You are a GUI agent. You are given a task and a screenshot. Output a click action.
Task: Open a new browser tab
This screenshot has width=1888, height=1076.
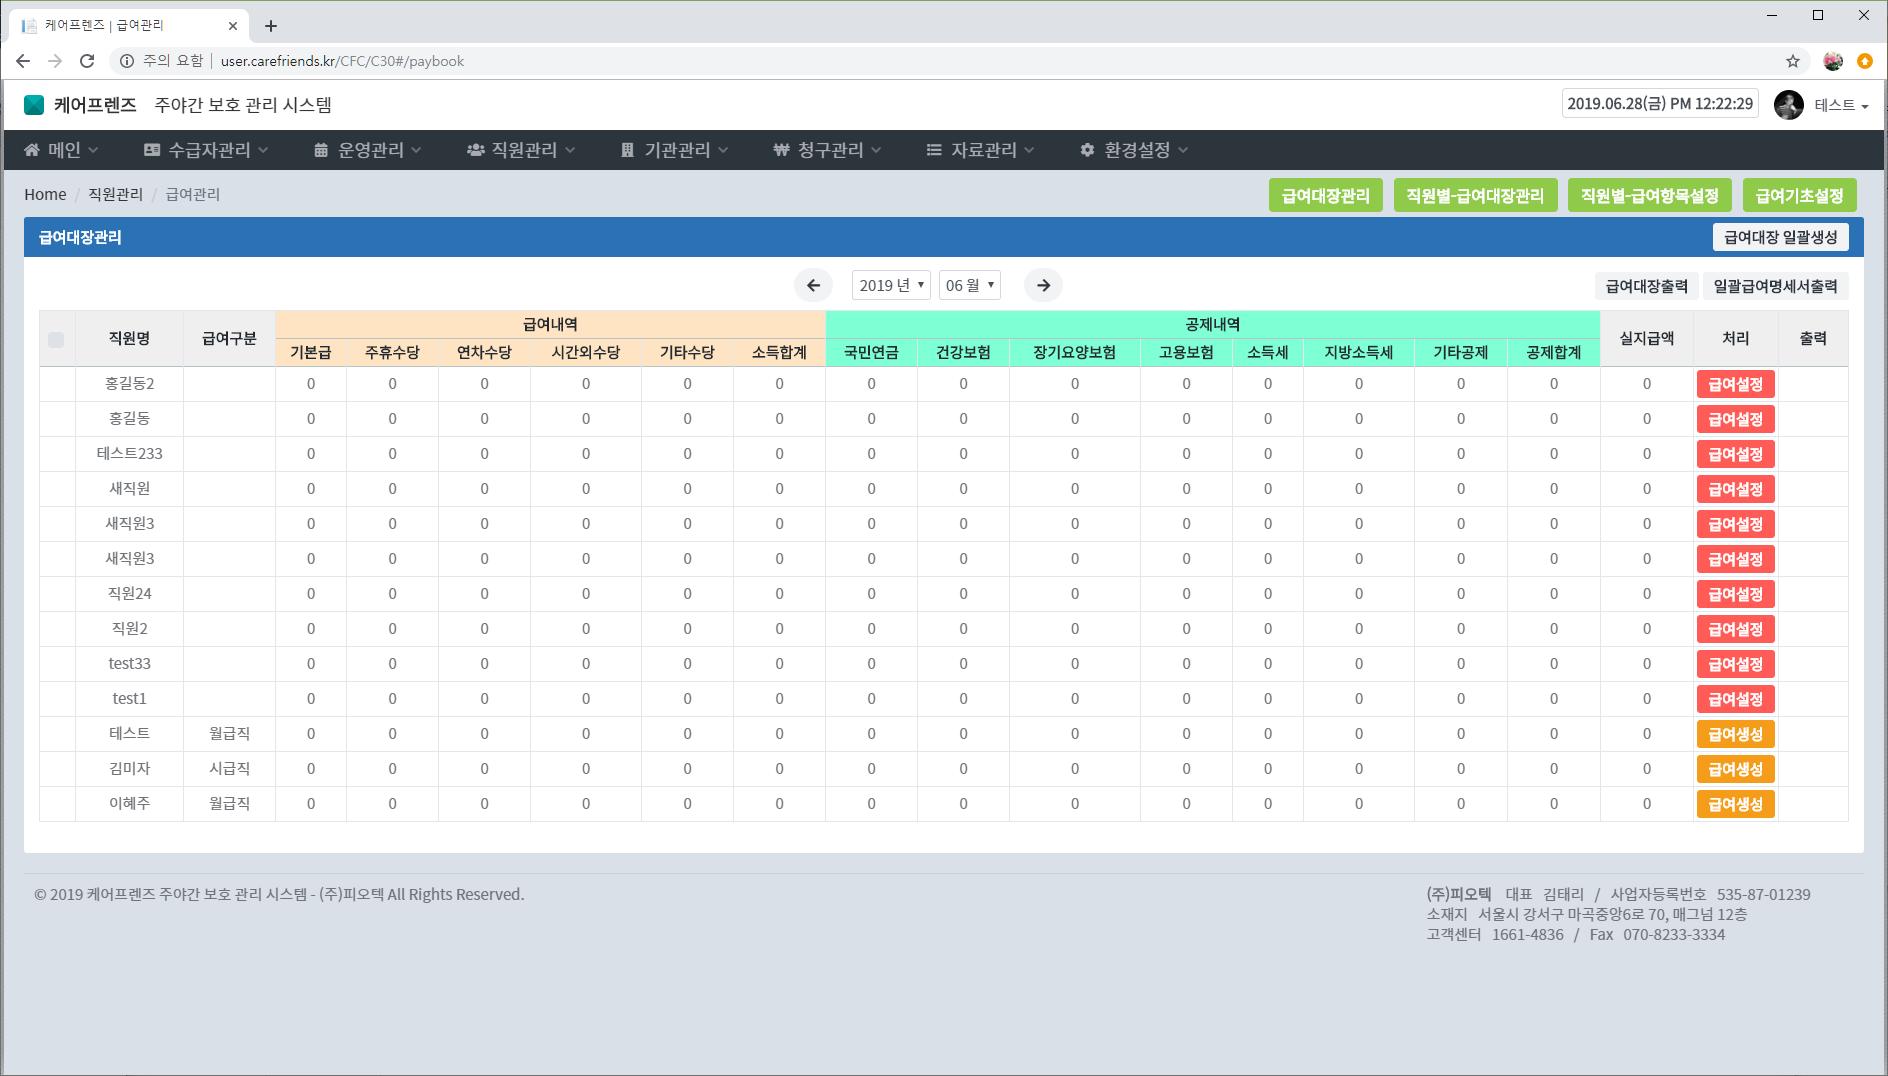271,26
